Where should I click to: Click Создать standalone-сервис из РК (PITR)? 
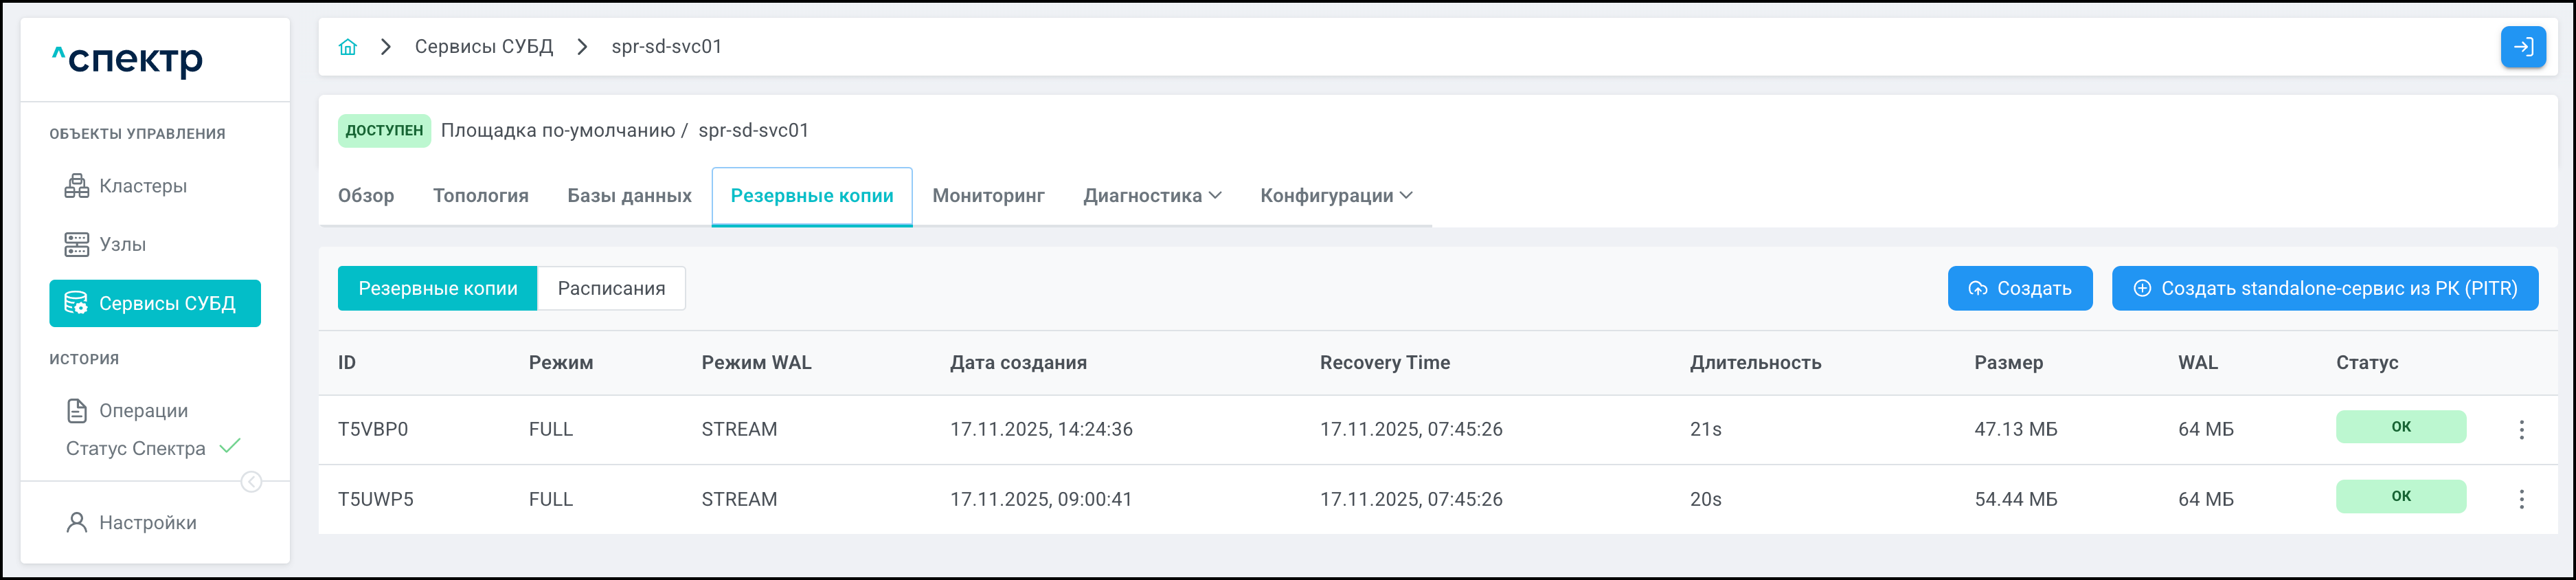coord(2324,289)
